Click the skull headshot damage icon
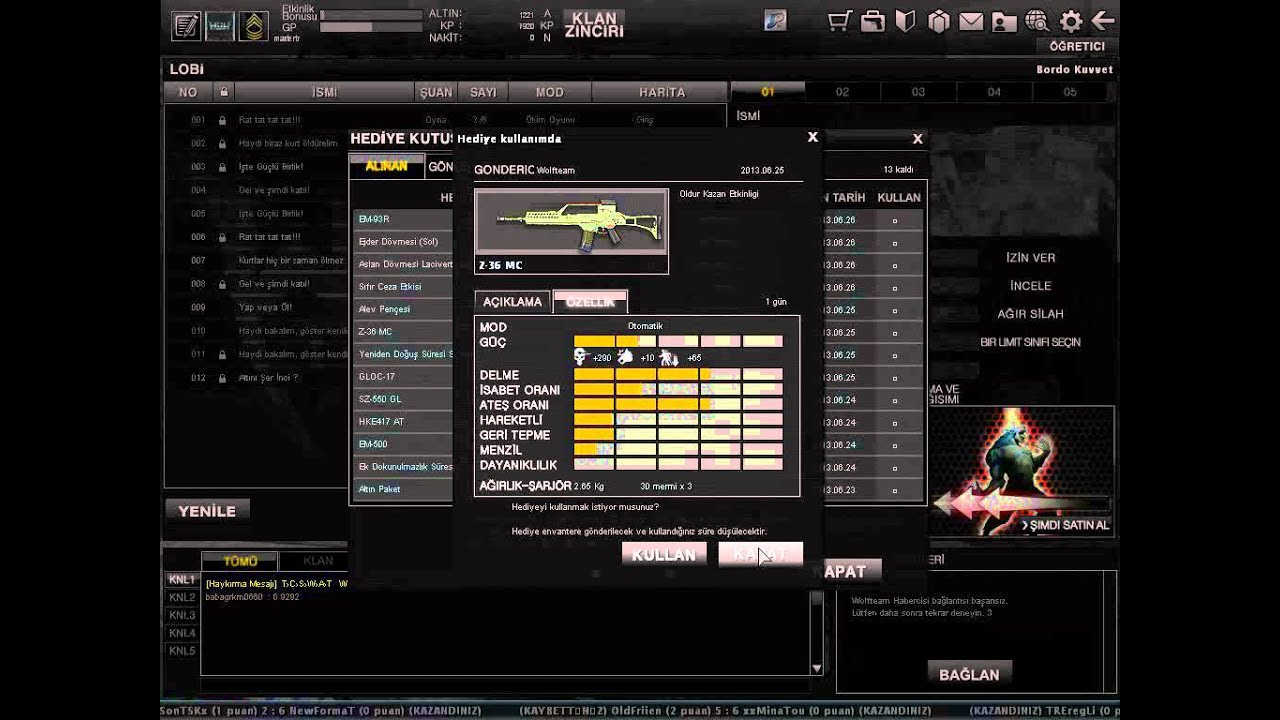The height and width of the screenshot is (720, 1280). (580, 357)
